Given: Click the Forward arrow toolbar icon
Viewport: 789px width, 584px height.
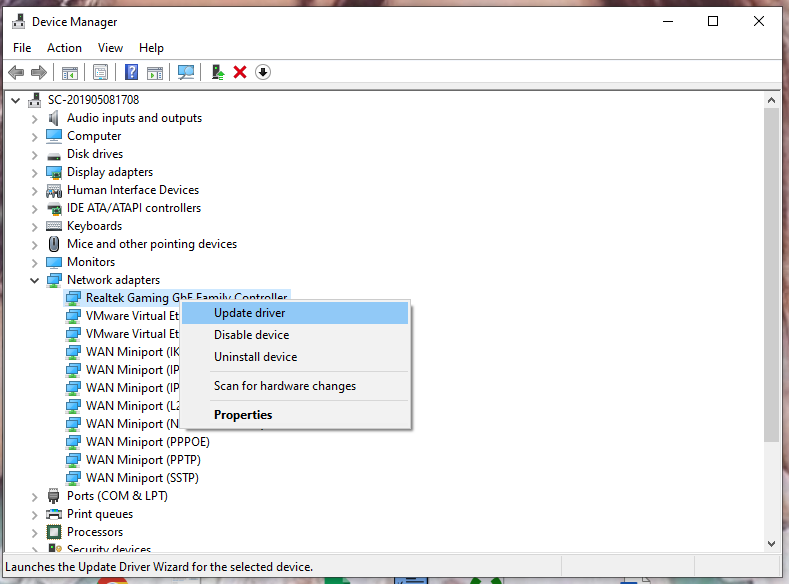Looking at the screenshot, I should [39, 72].
